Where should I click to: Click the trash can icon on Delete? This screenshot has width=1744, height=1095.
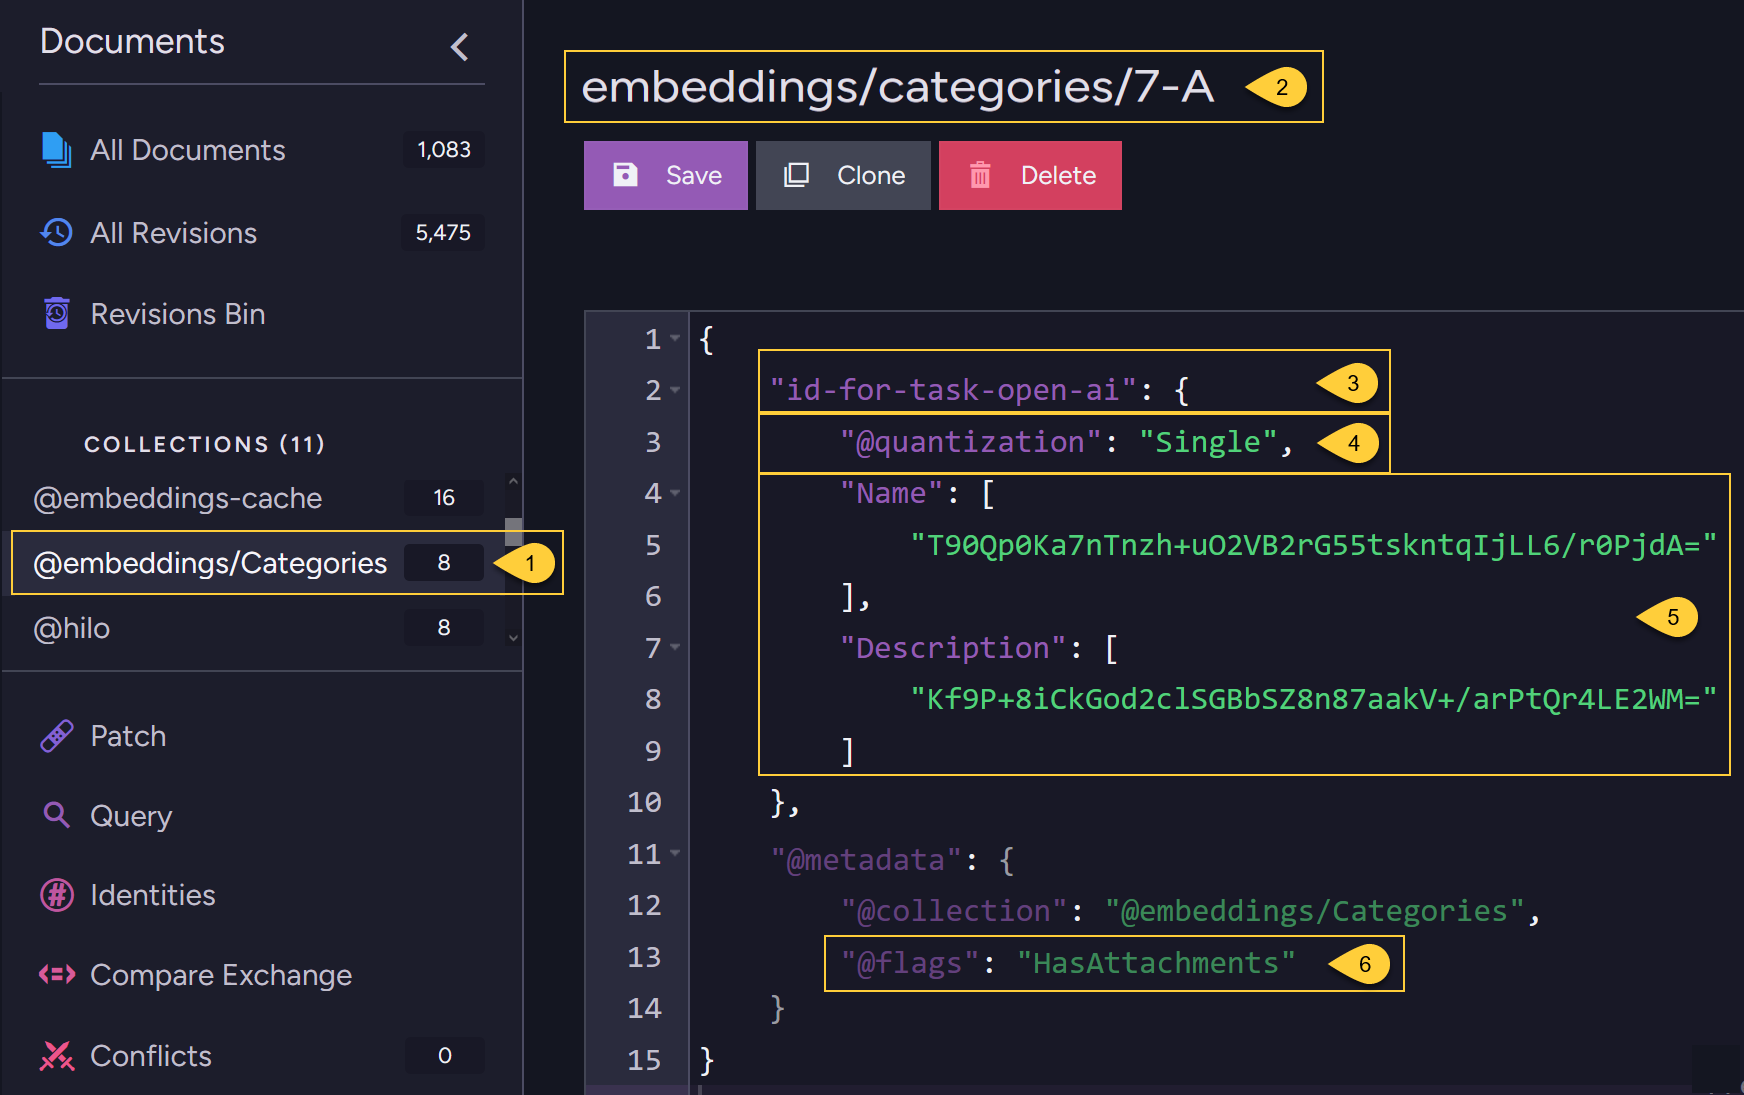pos(980,175)
